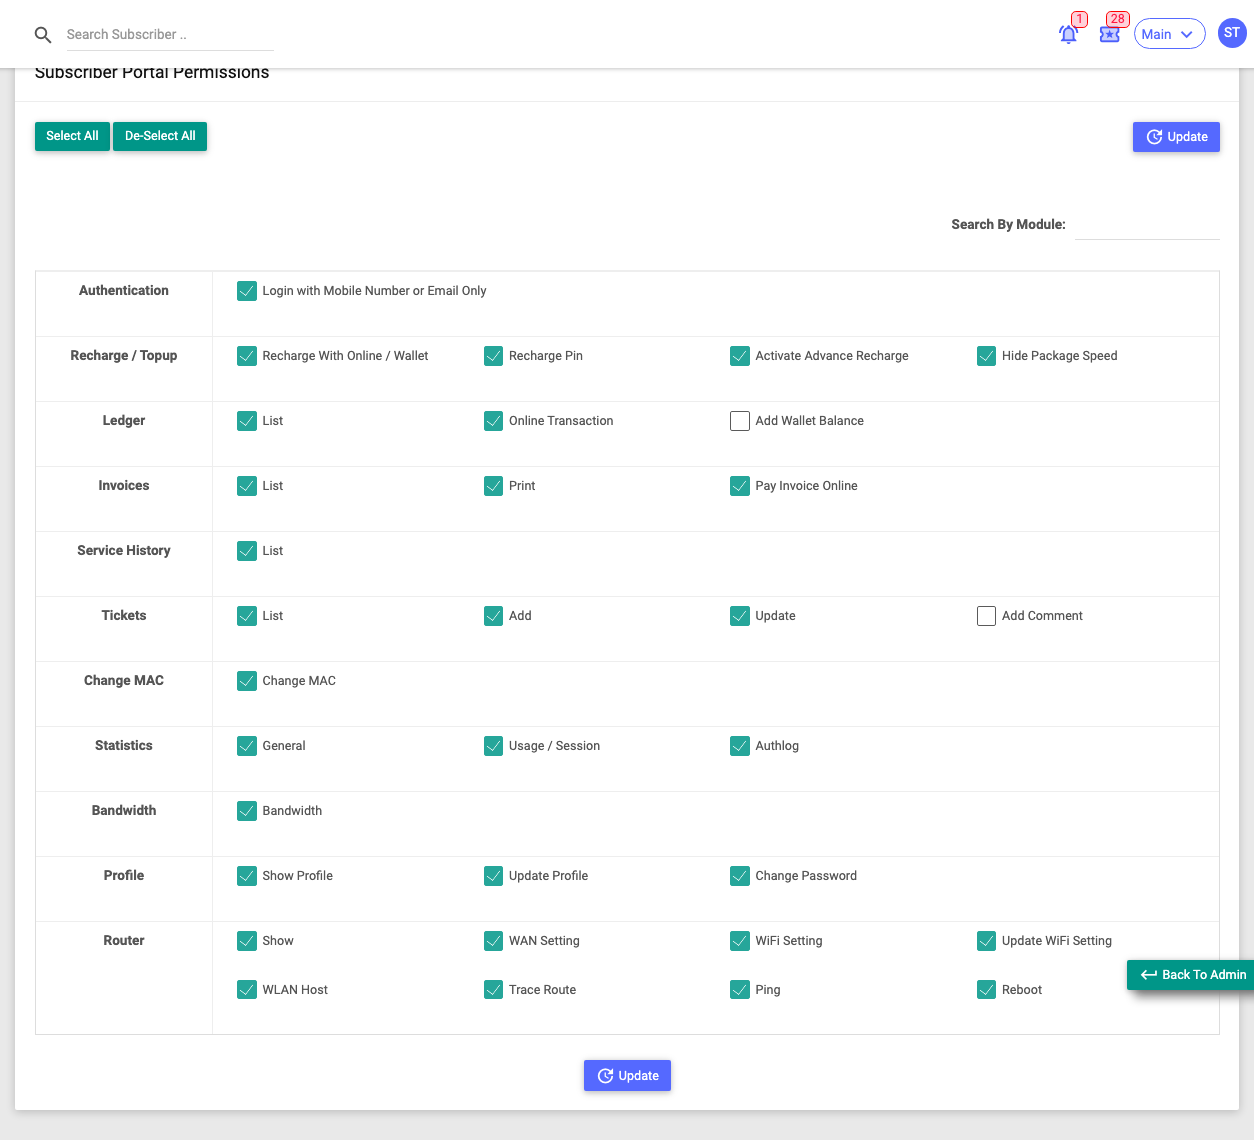The height and width of the screenshot is (1140, 1254).
Task: Open the ST user avatar menu
Action: [x=1232, y=33]
